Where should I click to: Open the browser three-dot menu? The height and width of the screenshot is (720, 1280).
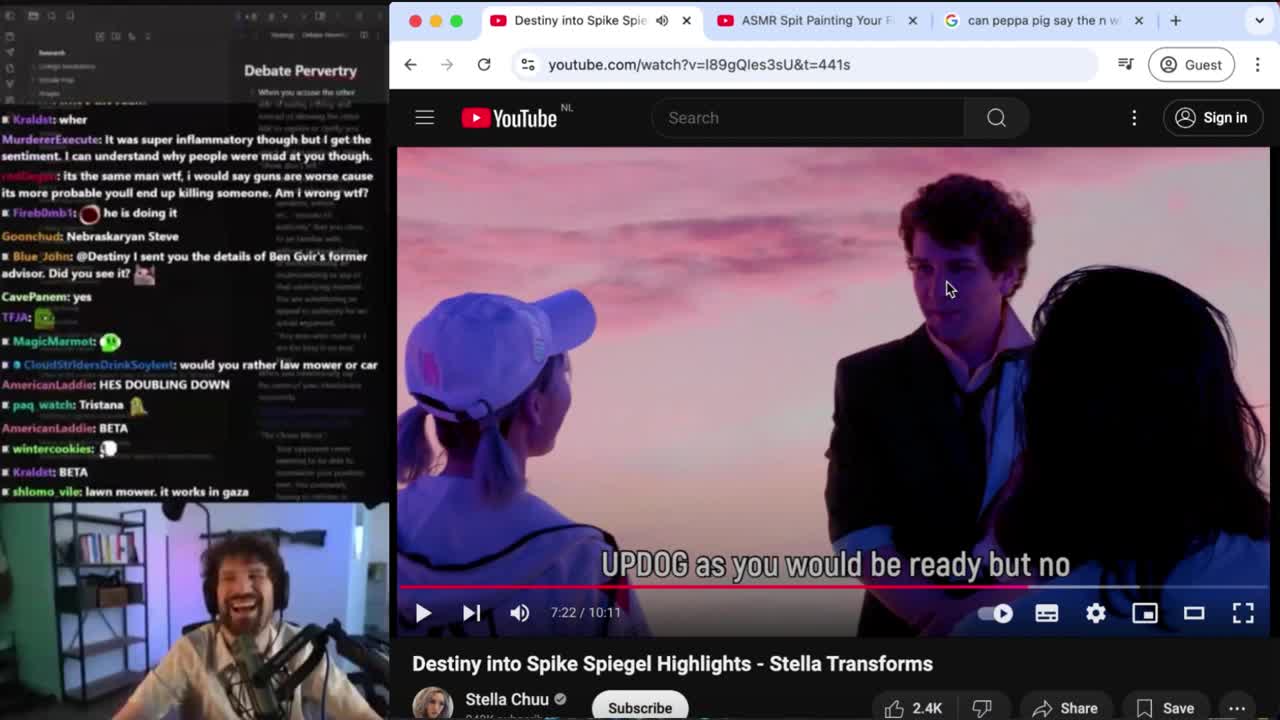1258,63
